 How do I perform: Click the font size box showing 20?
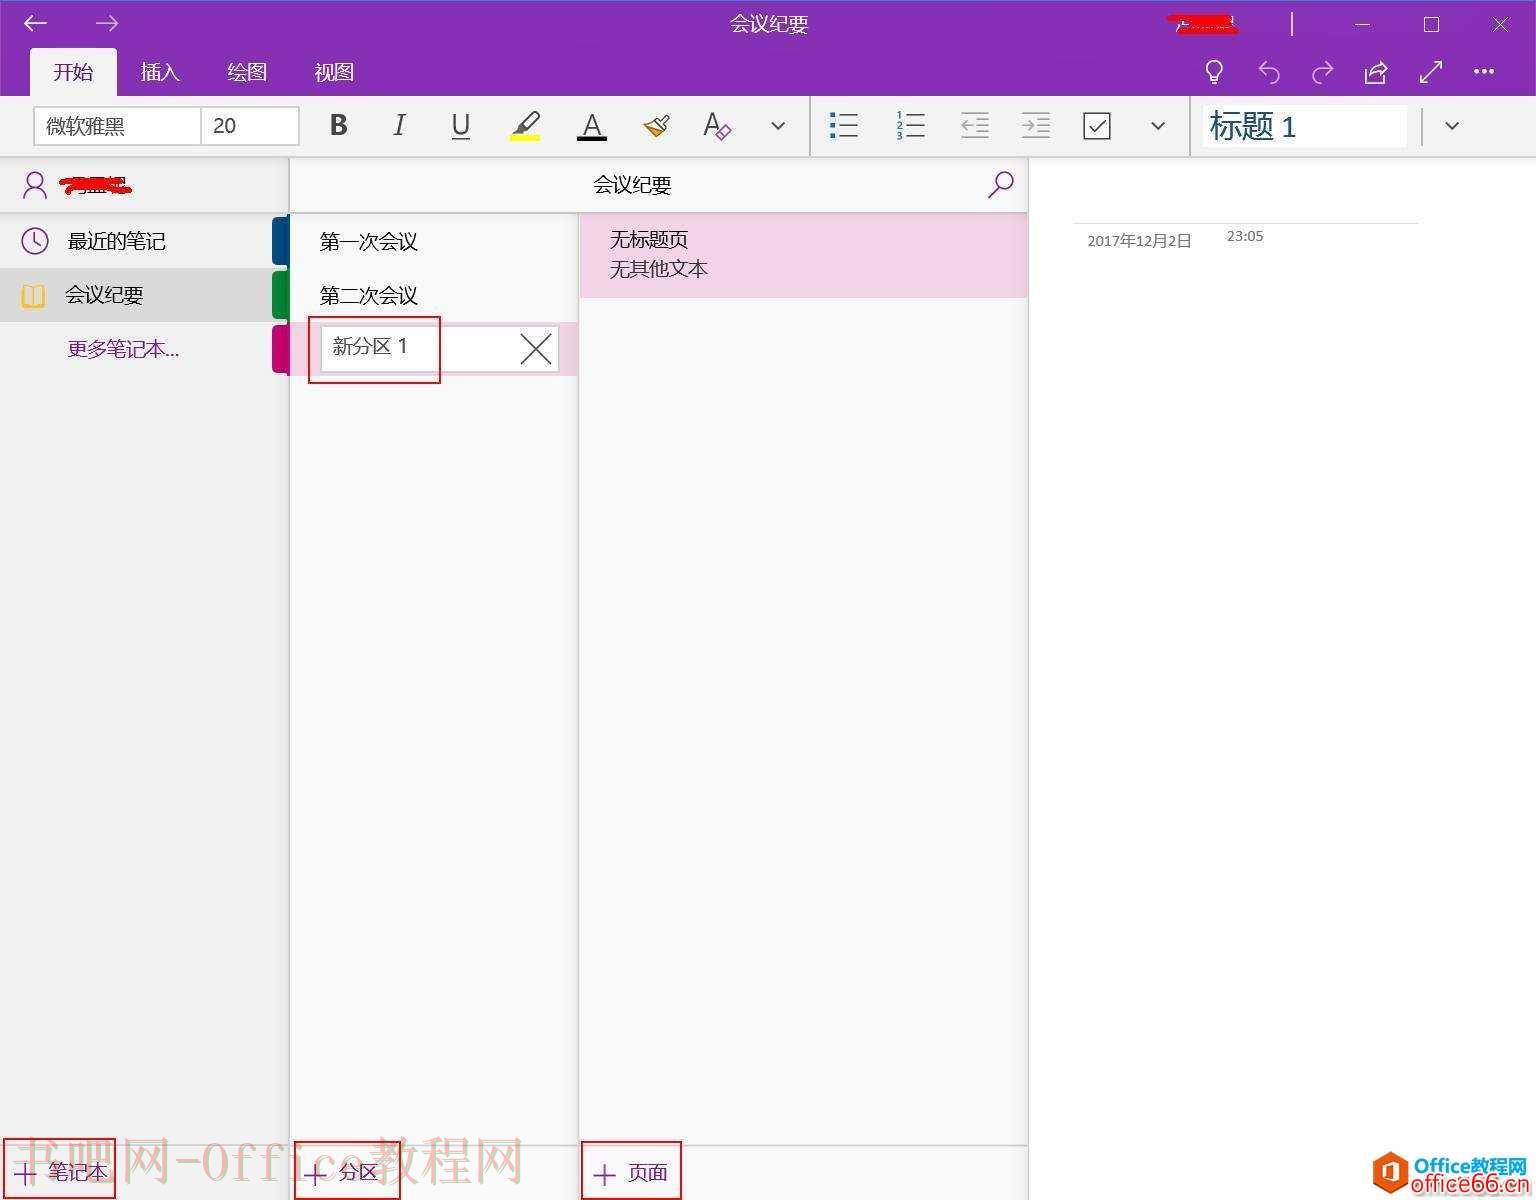click(x=250, y=126)
